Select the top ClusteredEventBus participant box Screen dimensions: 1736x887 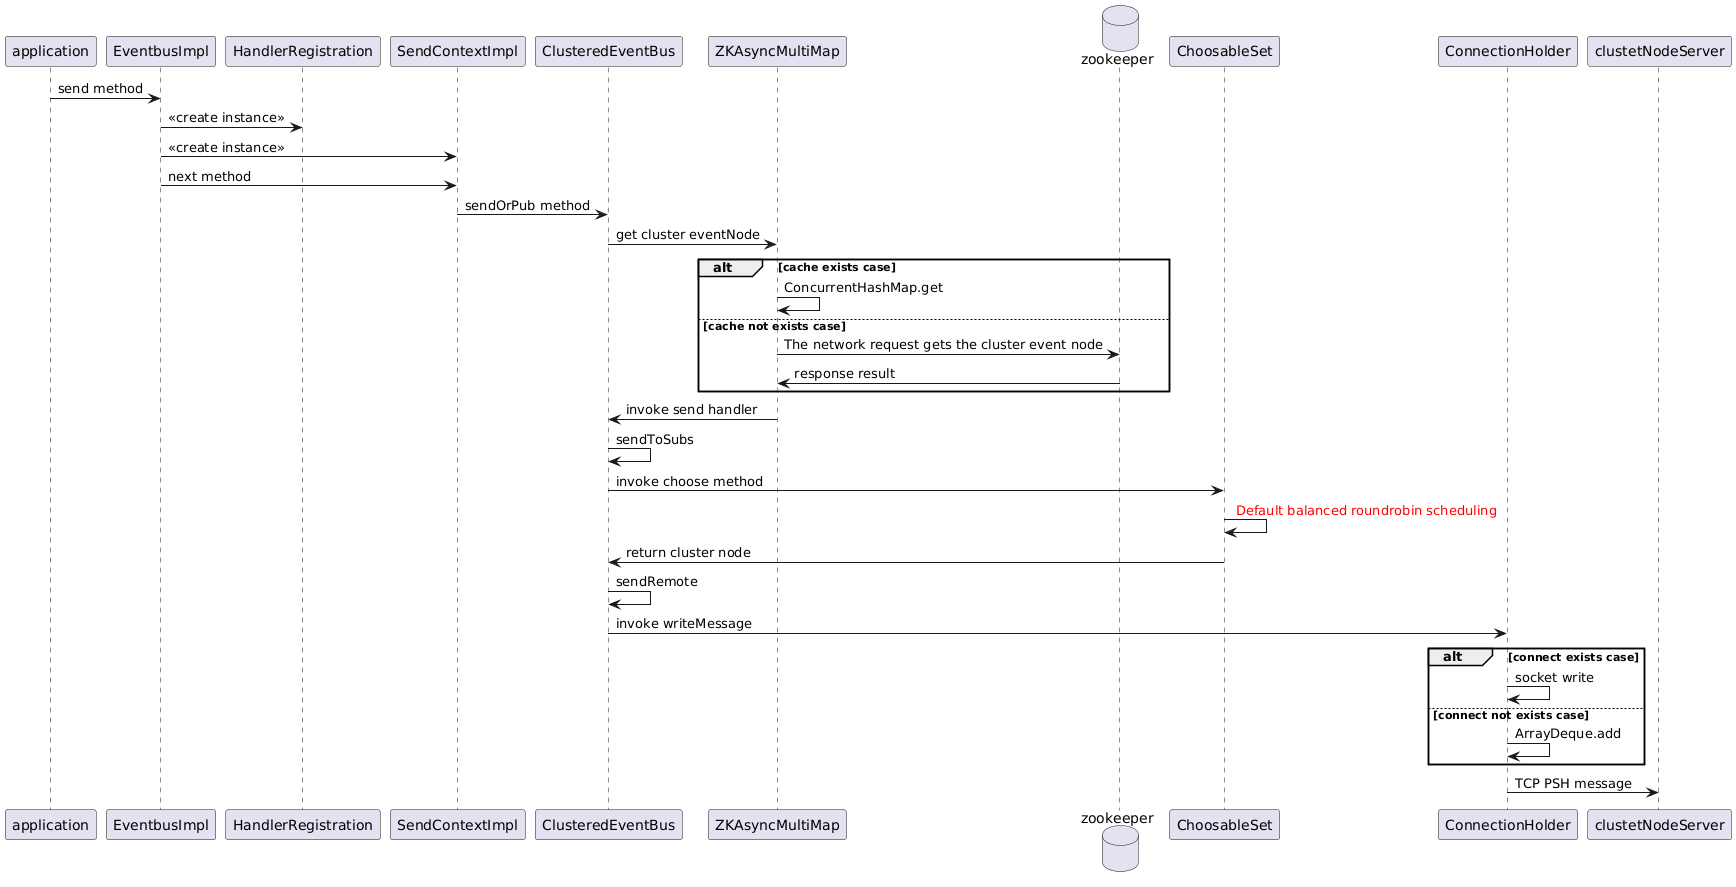coord(608,51)
